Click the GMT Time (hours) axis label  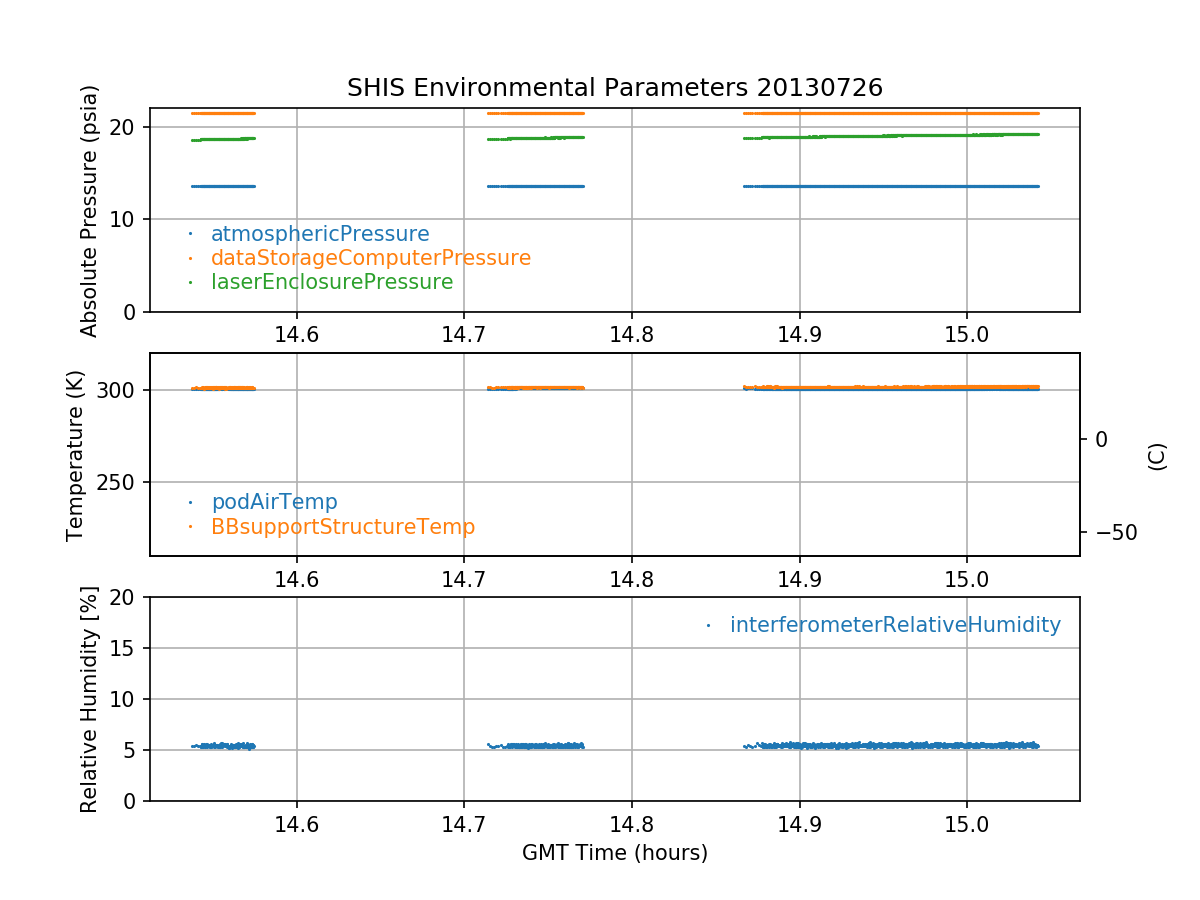coord(614,853)
